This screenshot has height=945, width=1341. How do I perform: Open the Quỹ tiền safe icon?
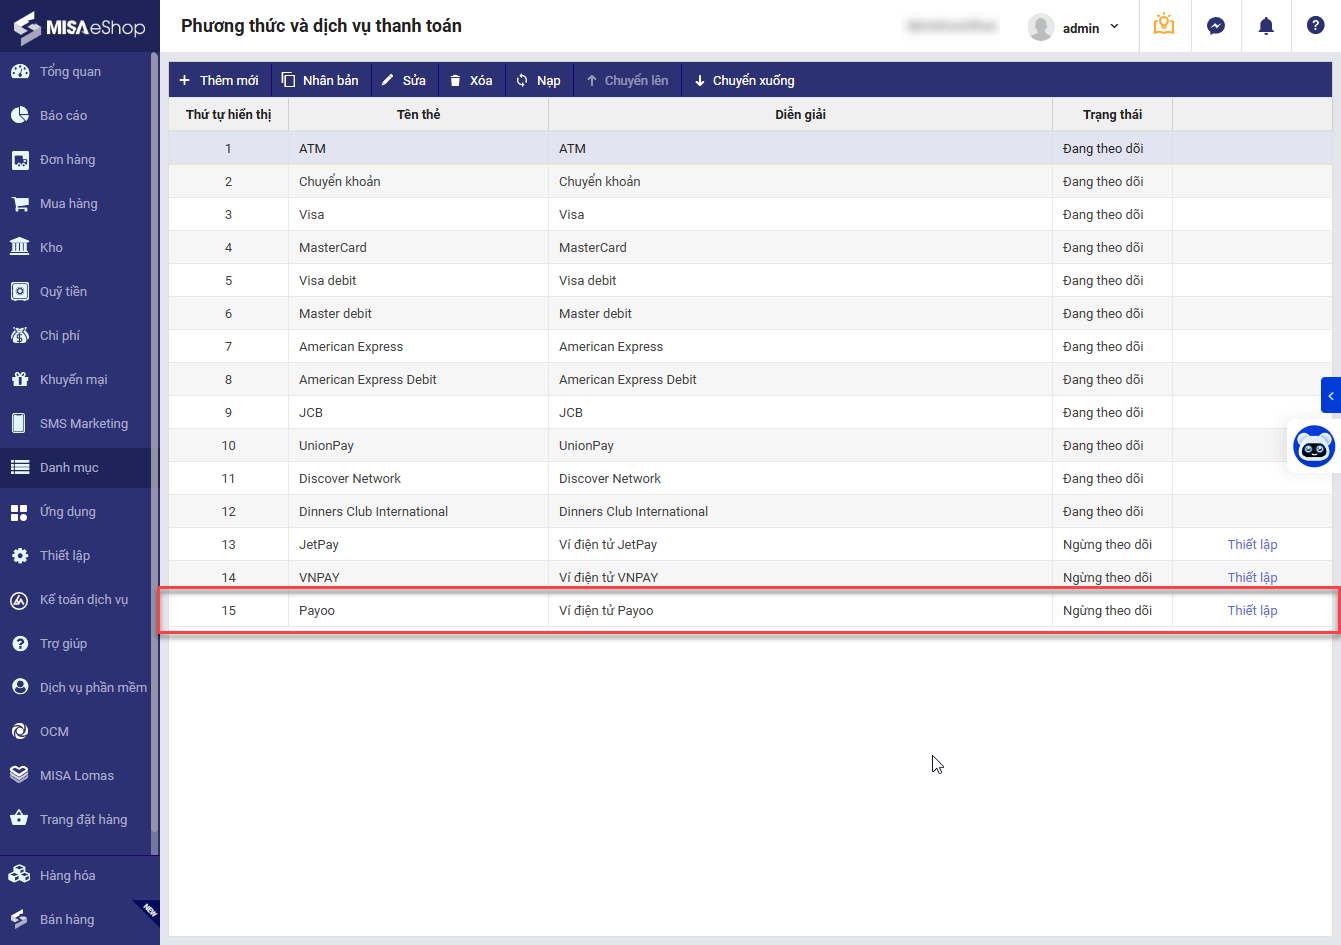click(x=20, y=292)
